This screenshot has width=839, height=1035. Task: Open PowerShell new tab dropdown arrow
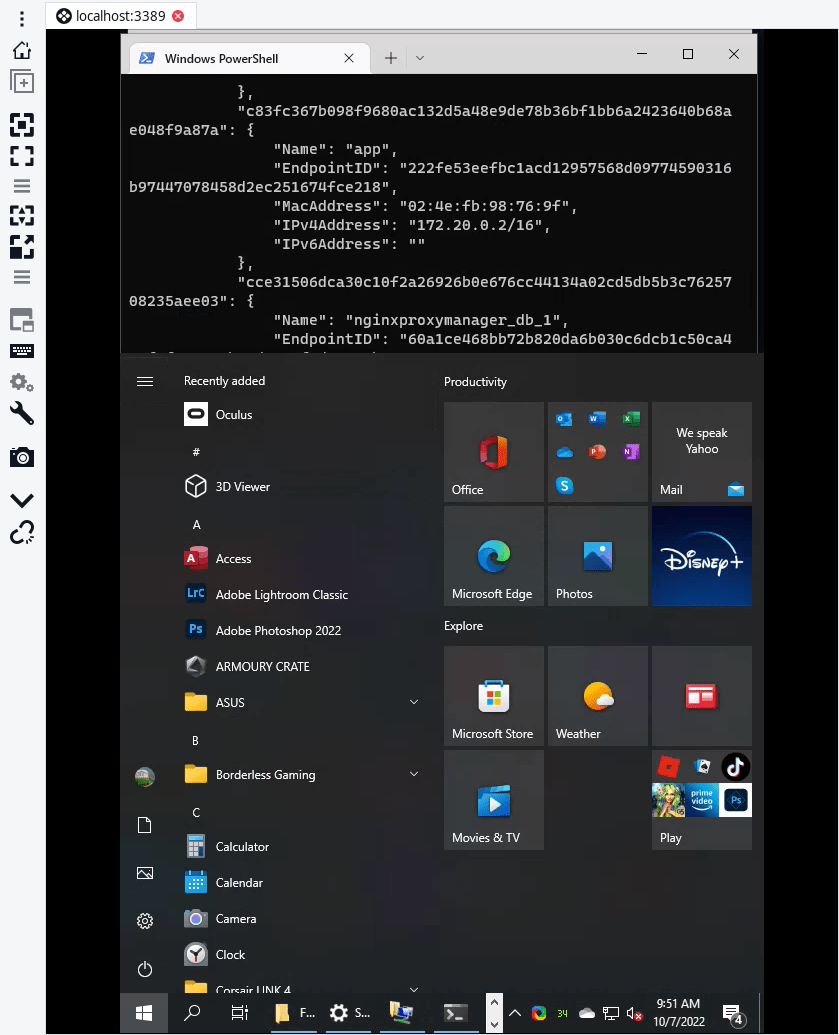coord(420,58)
